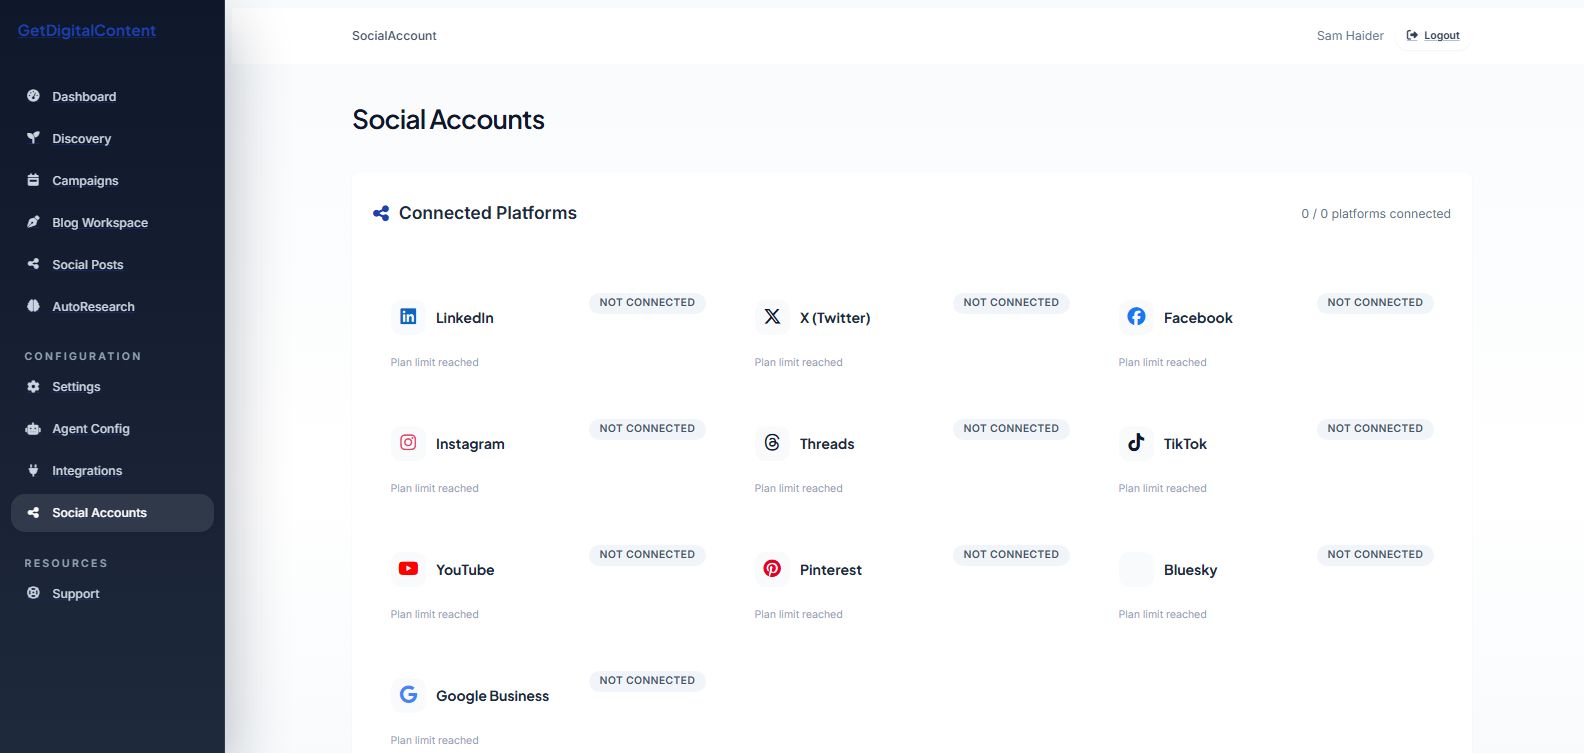The height and width of the screenshot is (753, 1584).
Task: Click the Threads logo icon
Action: point(772,443)
